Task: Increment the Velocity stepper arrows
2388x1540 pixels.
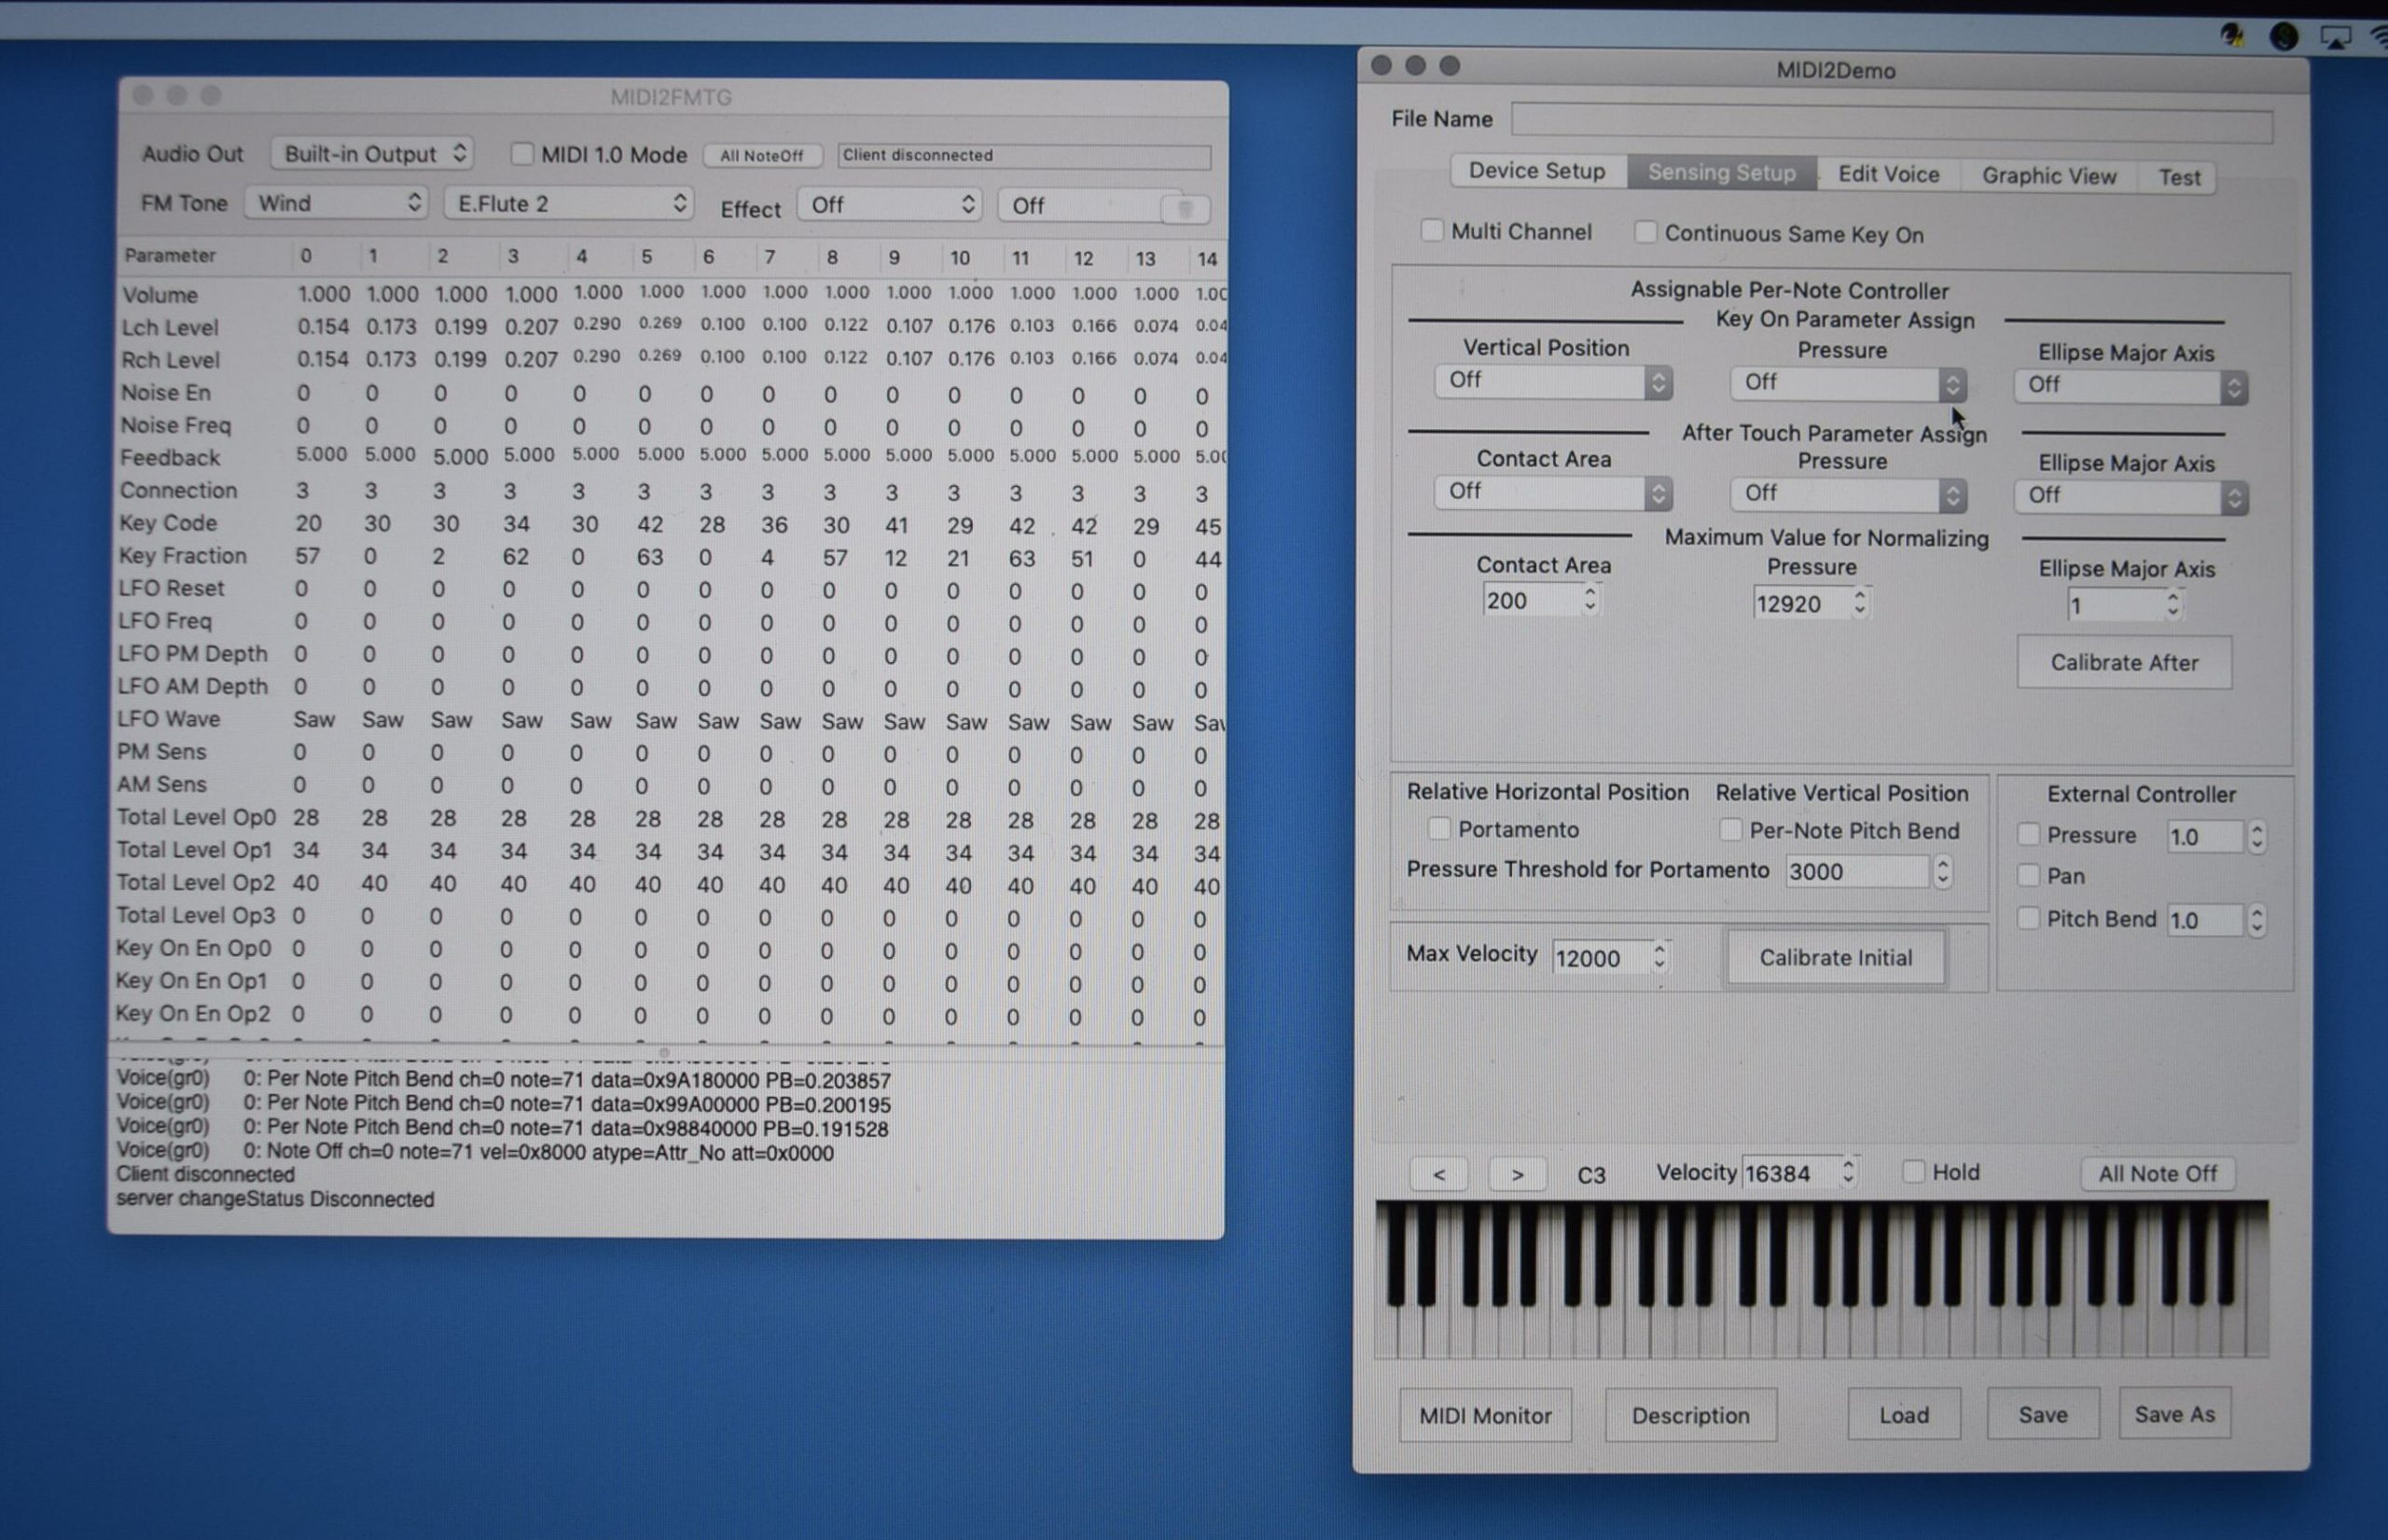Action: (x=1848, y=1165)
